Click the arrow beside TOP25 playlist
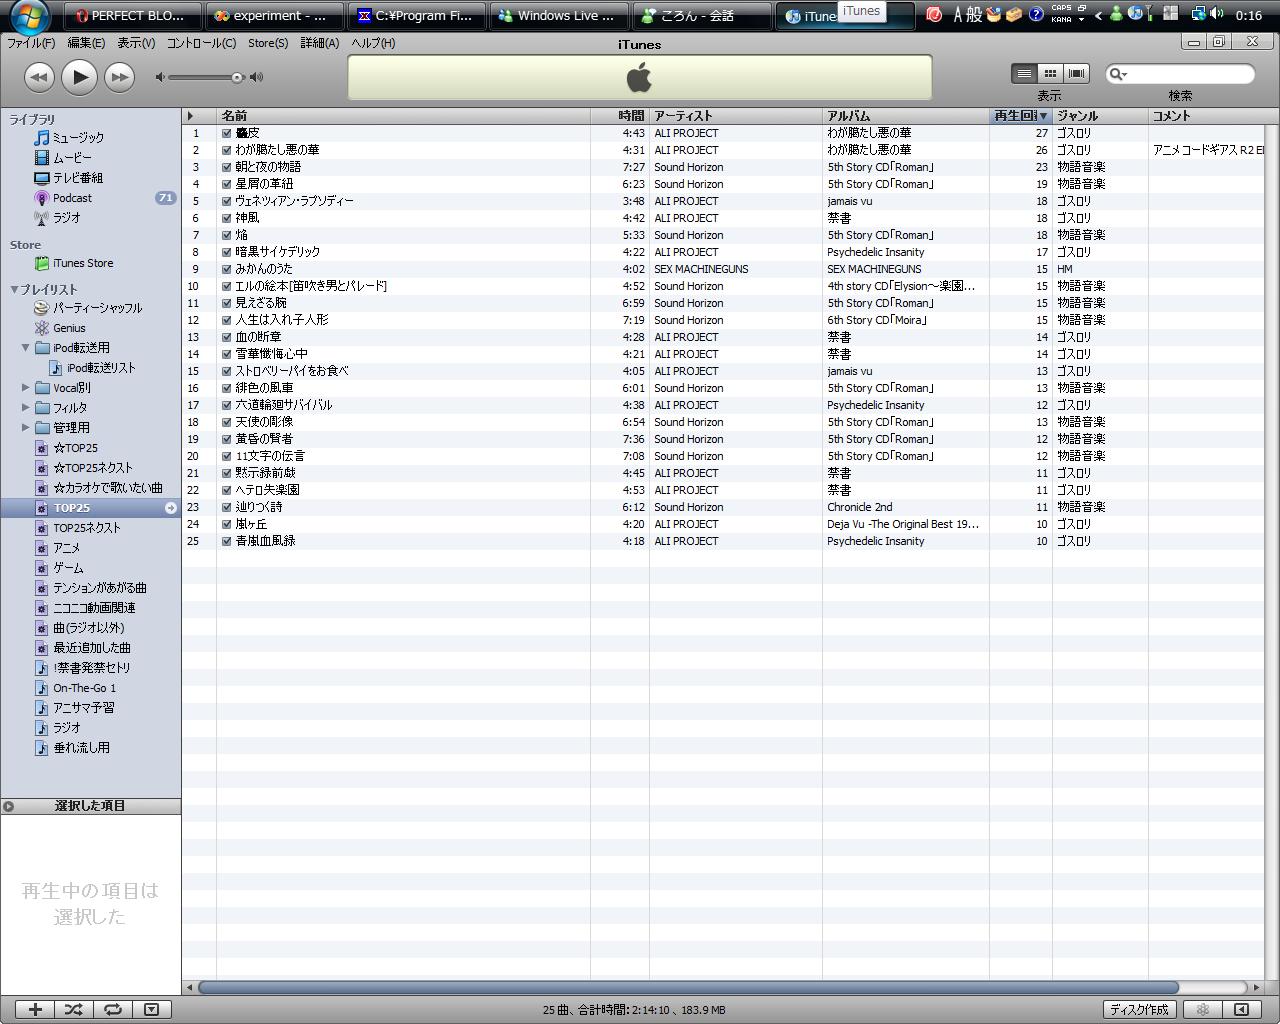Image resolution: width=1280 pixels, height=1024 pixels. click(171, 508)
